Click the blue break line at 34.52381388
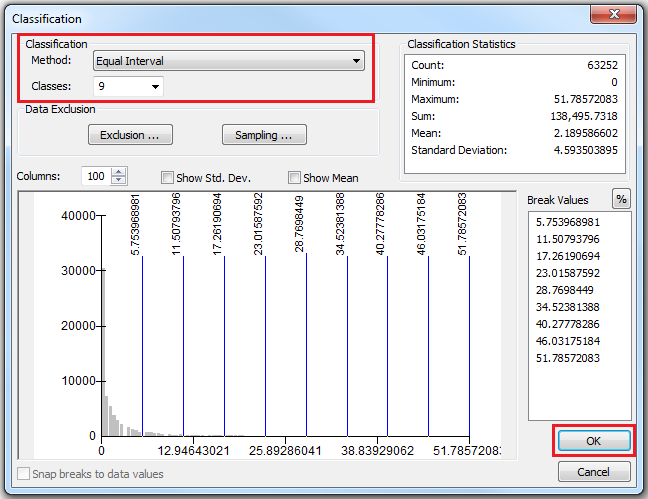This screenshot has width=648, height=499. pyautogui.click(x=347, y=346)
